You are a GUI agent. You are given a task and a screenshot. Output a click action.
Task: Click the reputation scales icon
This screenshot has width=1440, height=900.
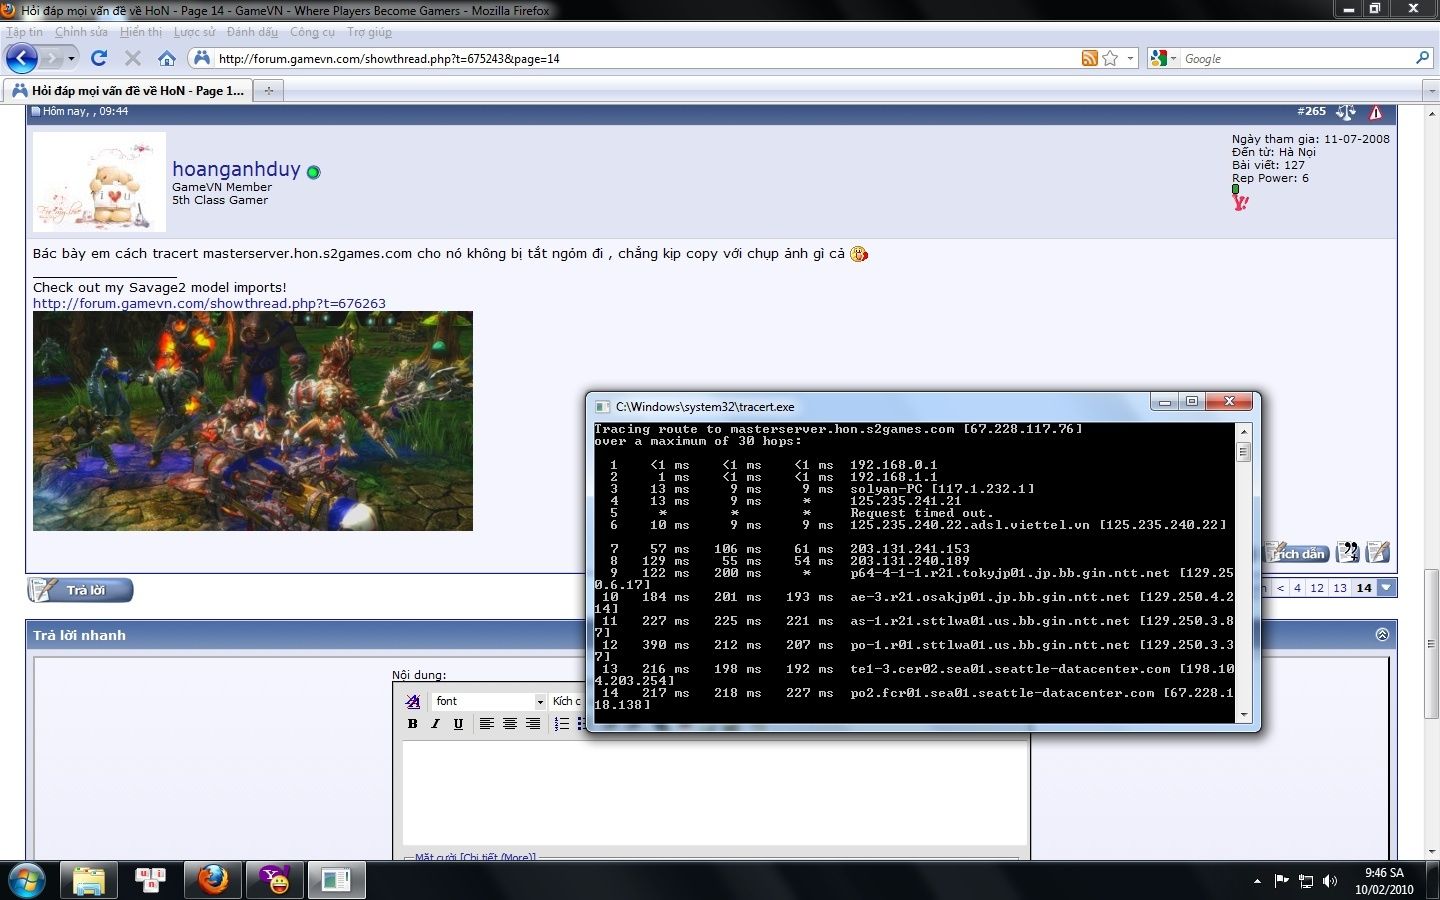tap(1346, 112)
